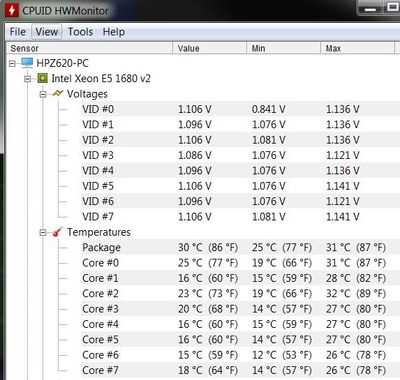Click VID #3 current value 1.086 V

pos(195,155)
